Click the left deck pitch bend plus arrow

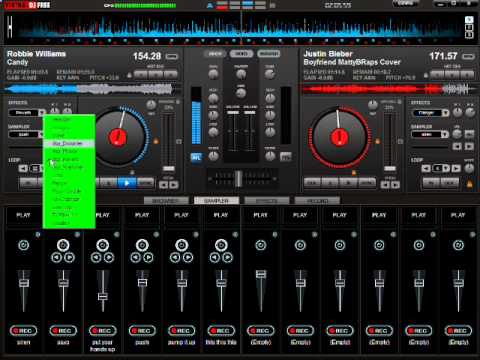[174, 185]
